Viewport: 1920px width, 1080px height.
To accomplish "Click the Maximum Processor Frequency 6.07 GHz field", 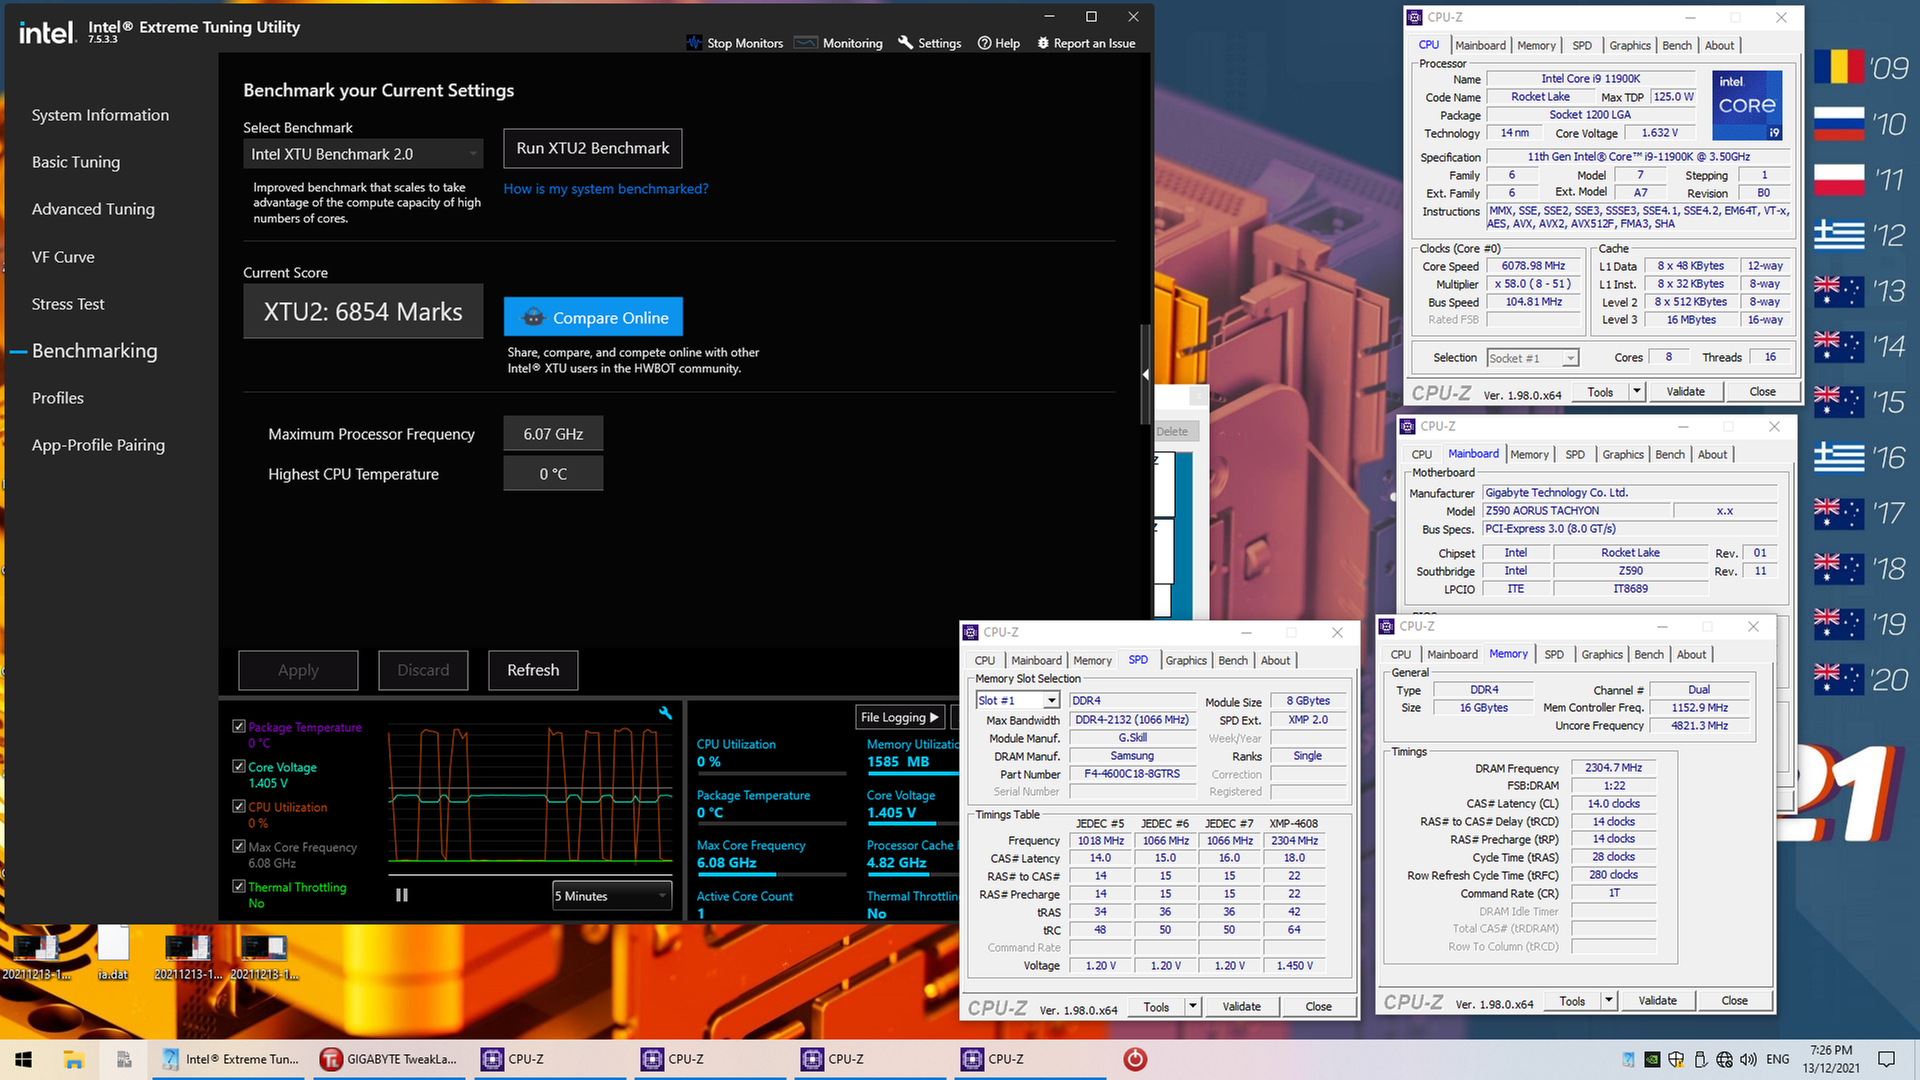I will 553,434.
